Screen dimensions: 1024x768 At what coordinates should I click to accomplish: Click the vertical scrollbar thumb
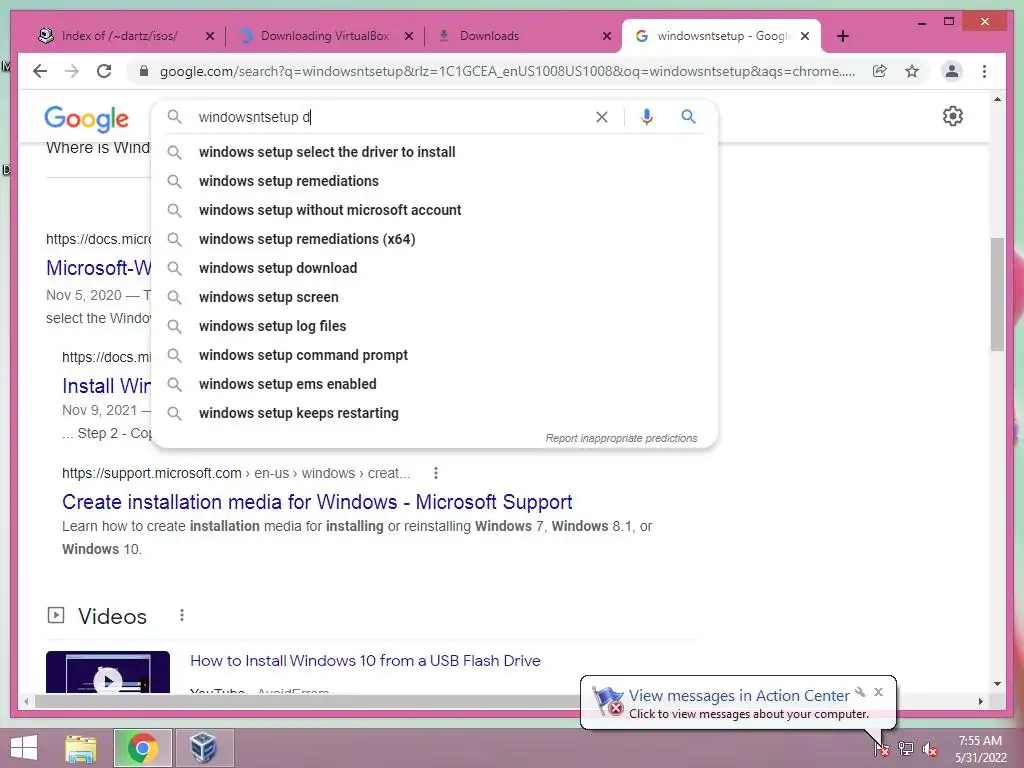coord(997,294)
